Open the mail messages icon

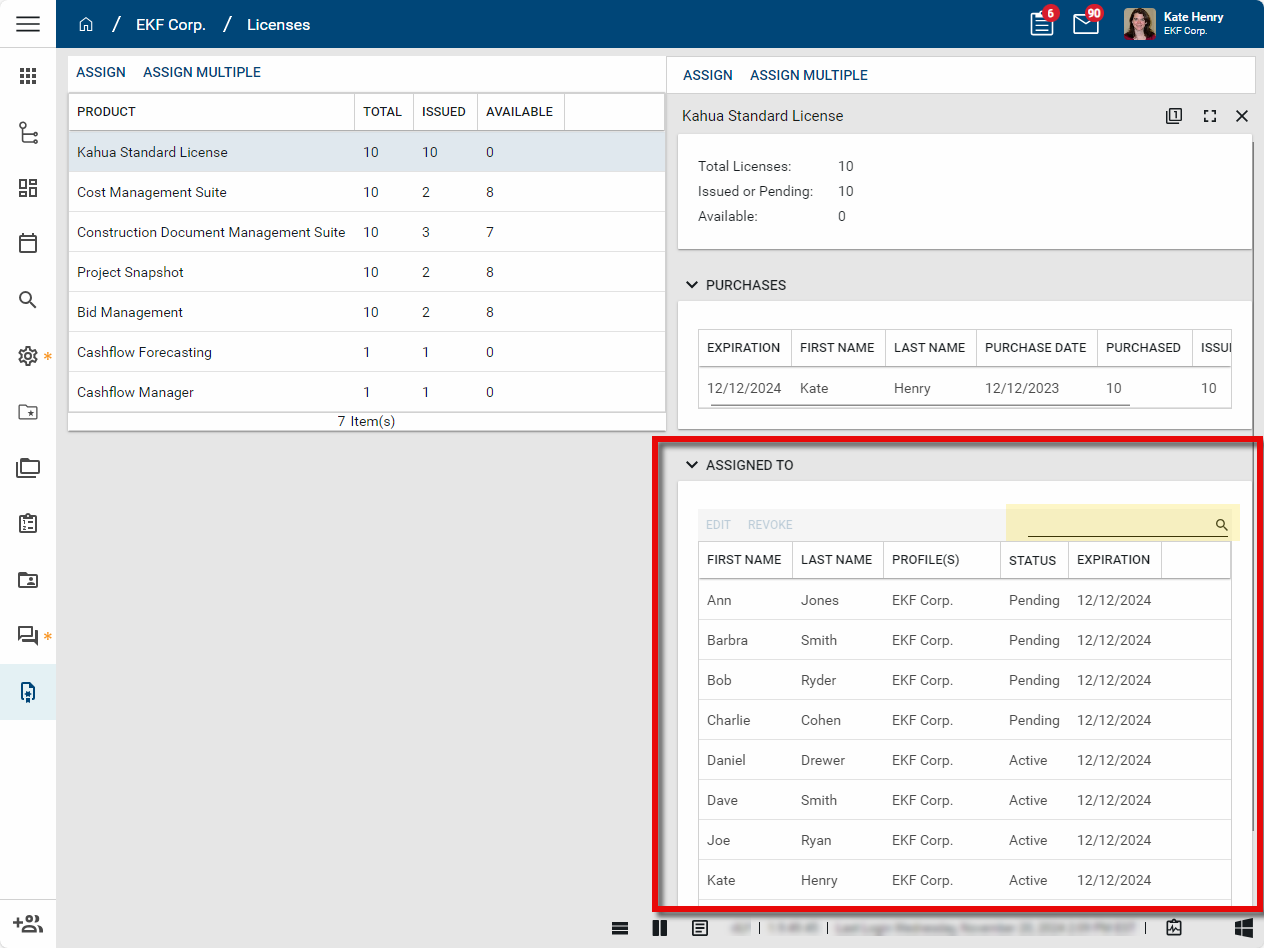pos(1085,24)
